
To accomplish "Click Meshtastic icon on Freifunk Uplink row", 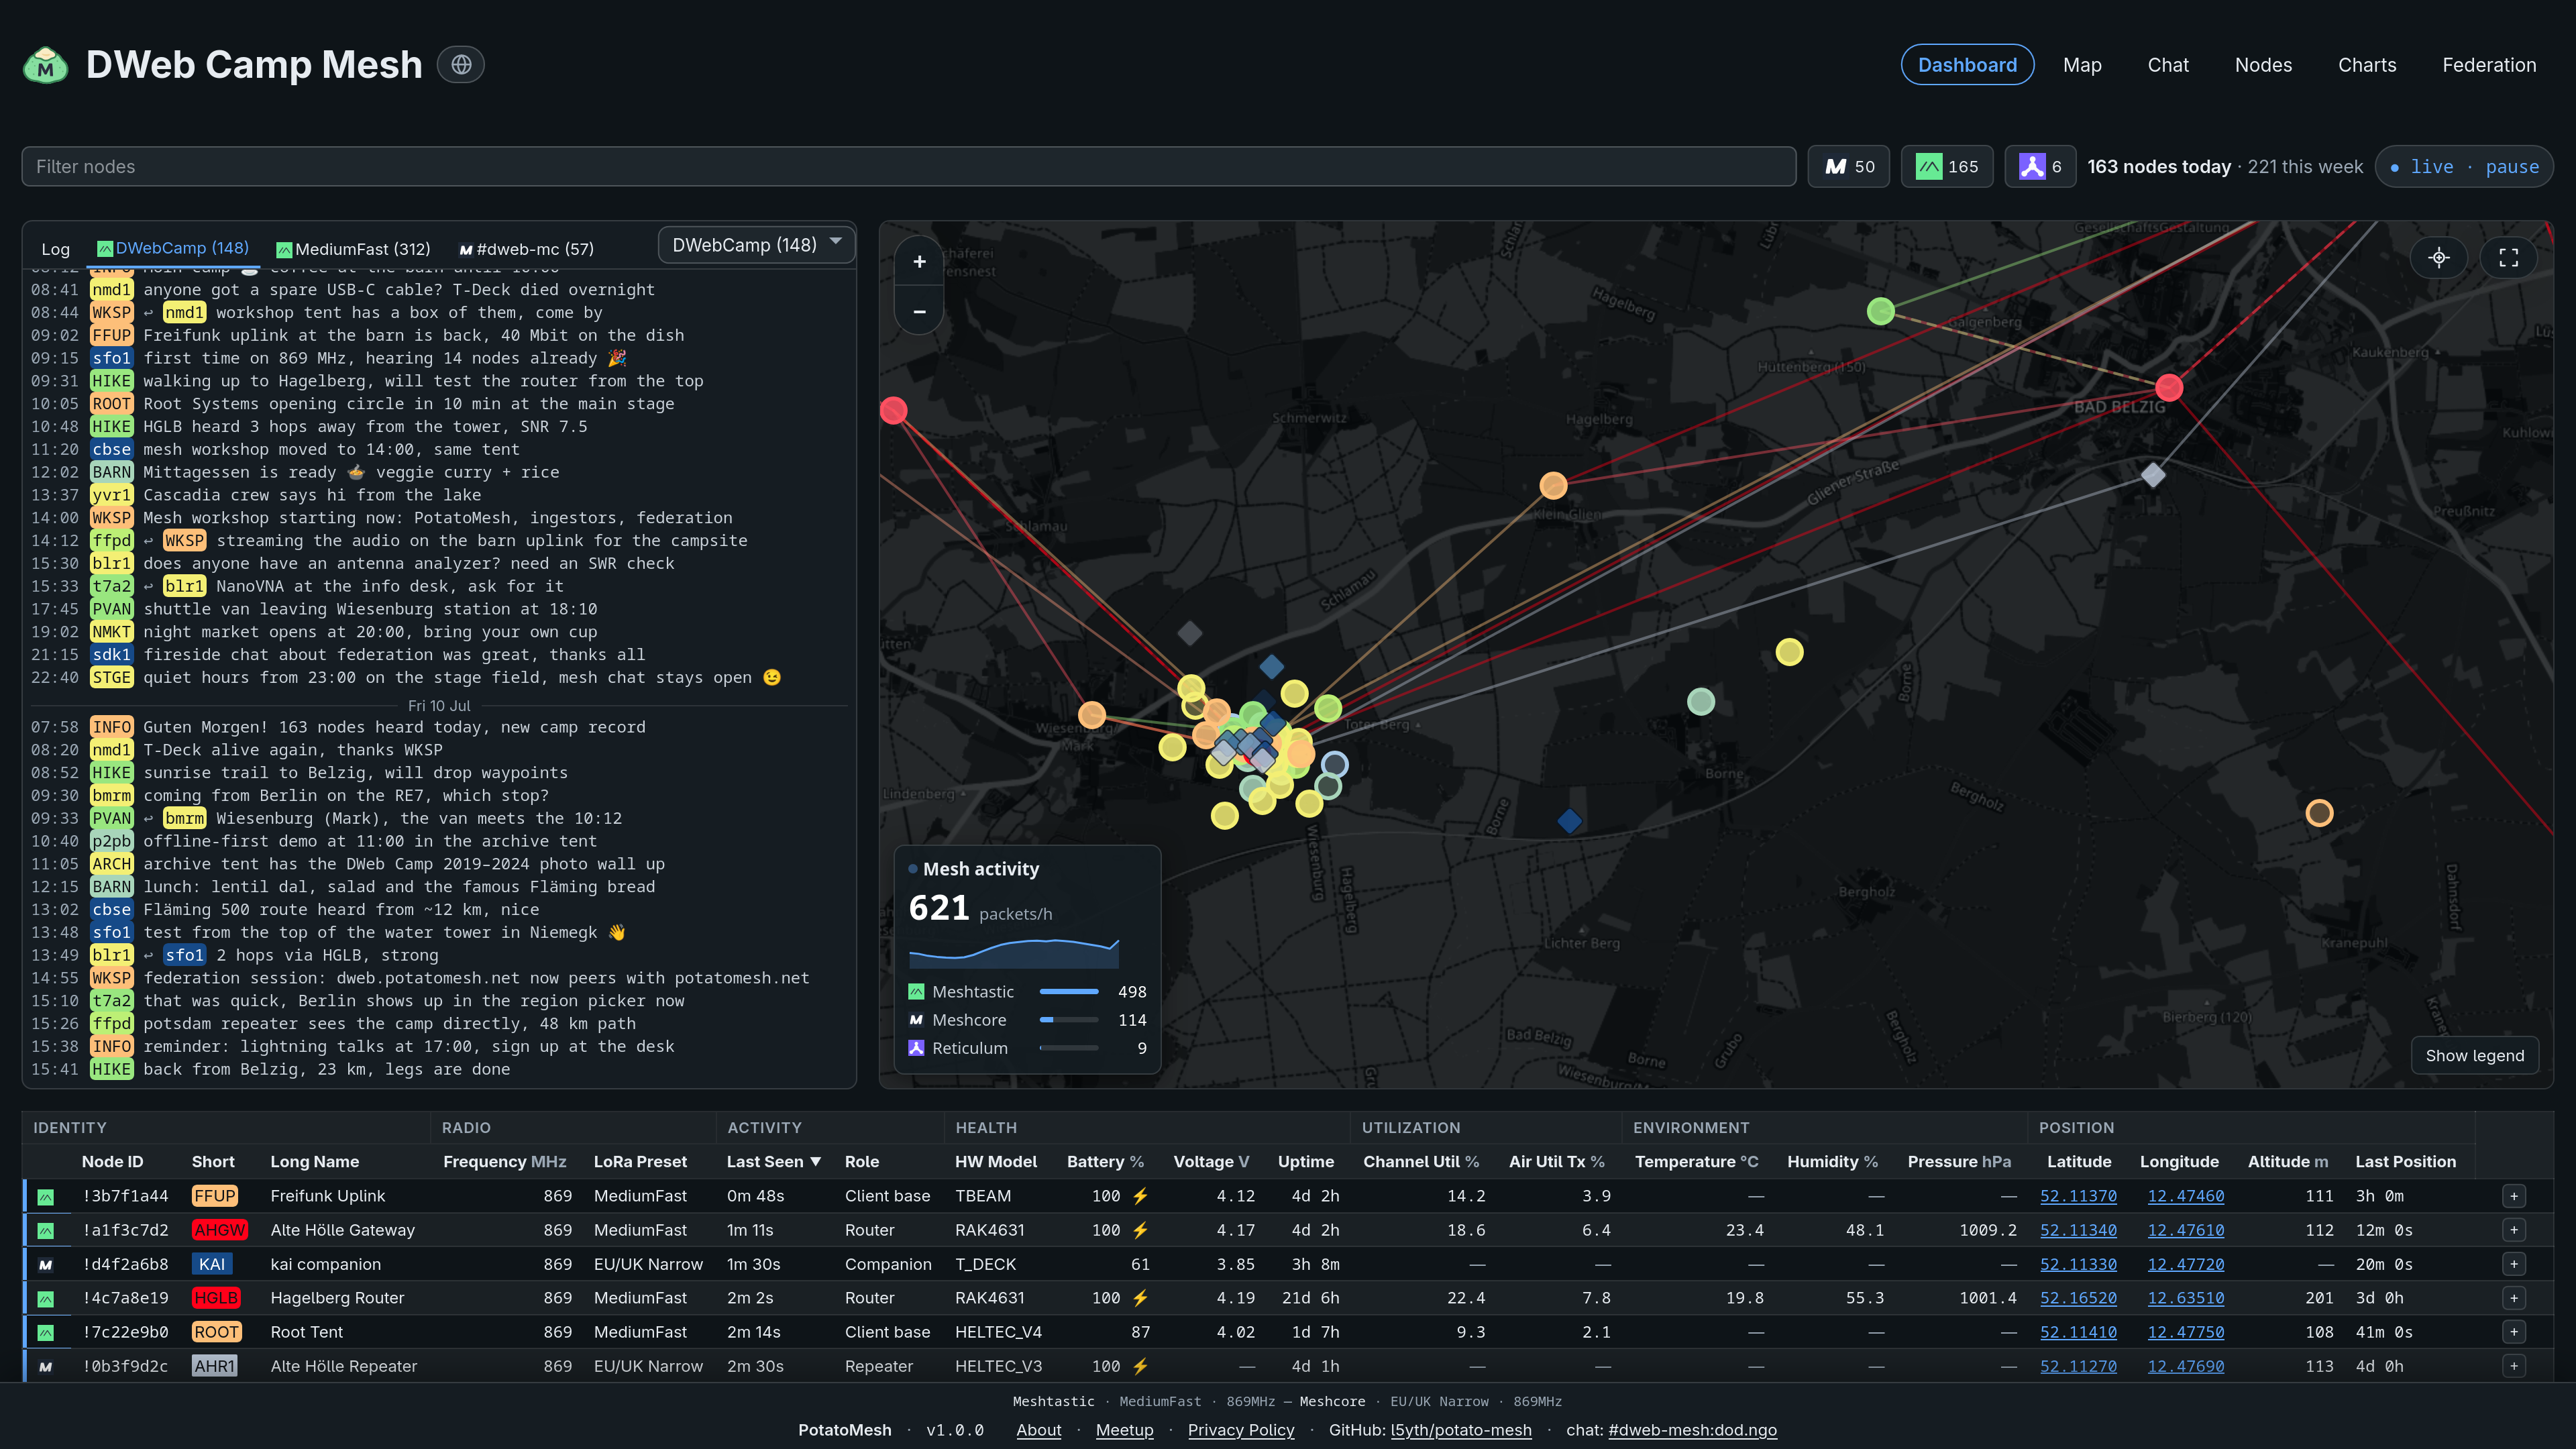I will [45, 1197].
